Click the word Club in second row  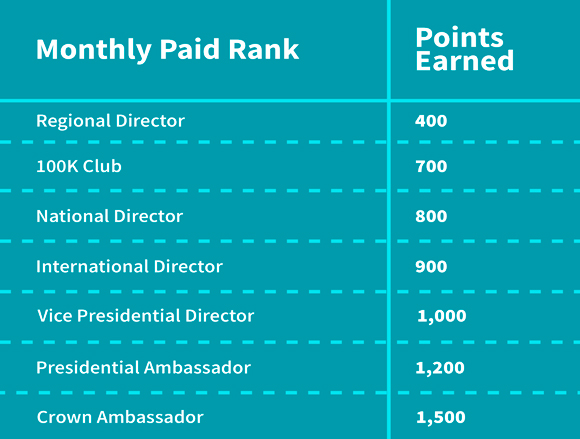102,166
